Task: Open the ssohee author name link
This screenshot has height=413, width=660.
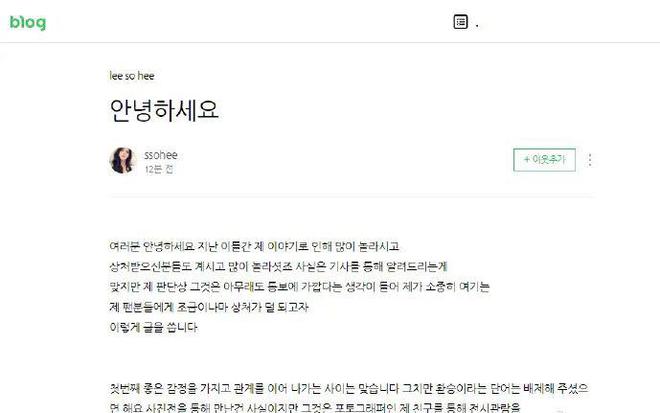Action: (161, 155)
